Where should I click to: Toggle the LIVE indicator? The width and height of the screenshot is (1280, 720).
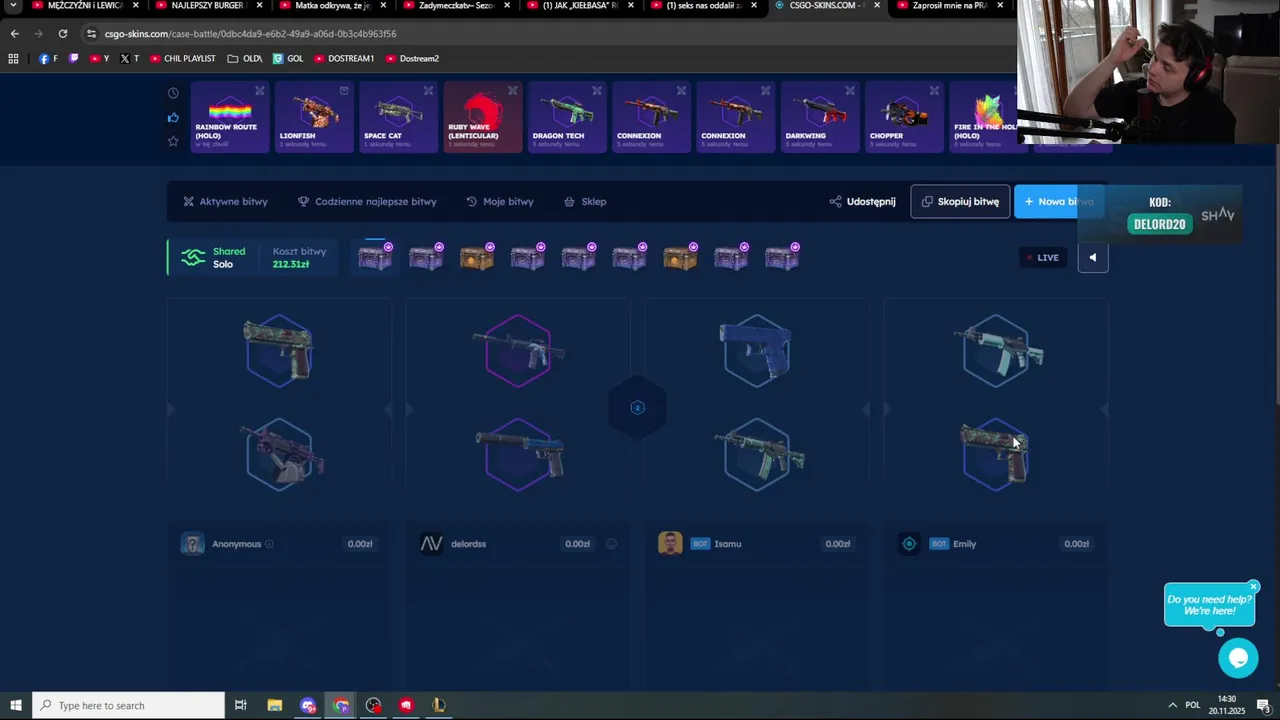(x=1041, y=257)
